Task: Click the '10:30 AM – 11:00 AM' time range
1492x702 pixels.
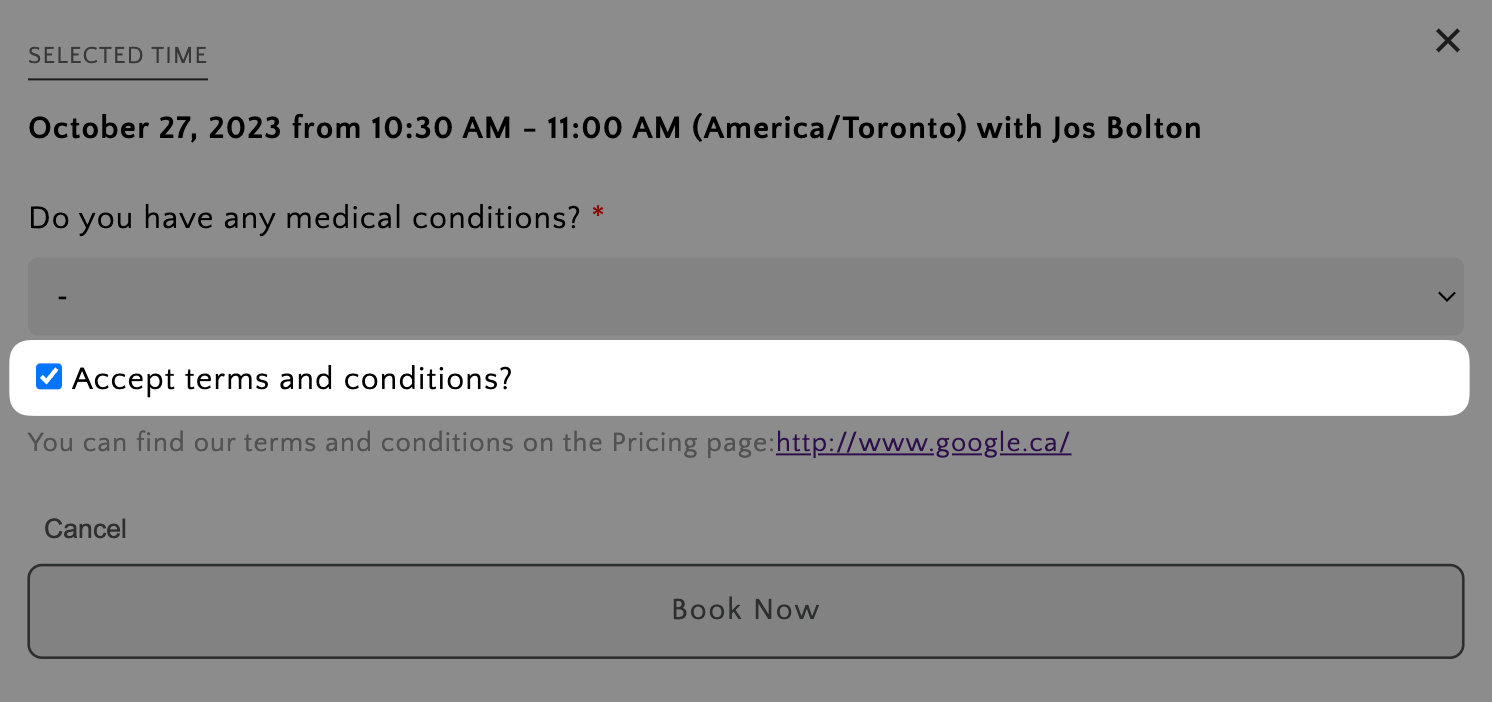Action: click(x=526, y=128)
